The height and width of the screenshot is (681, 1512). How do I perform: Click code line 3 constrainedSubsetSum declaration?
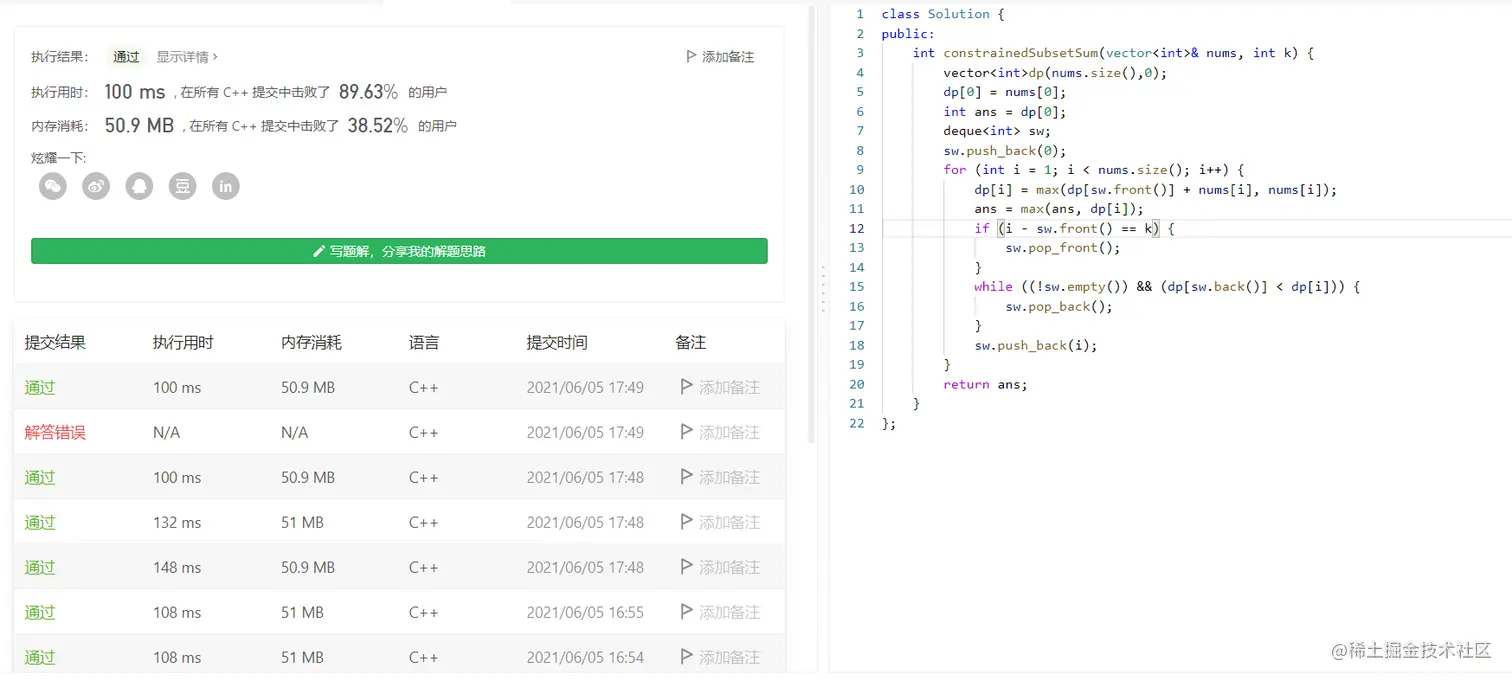pyautogui.click(x=1113, y=53)
